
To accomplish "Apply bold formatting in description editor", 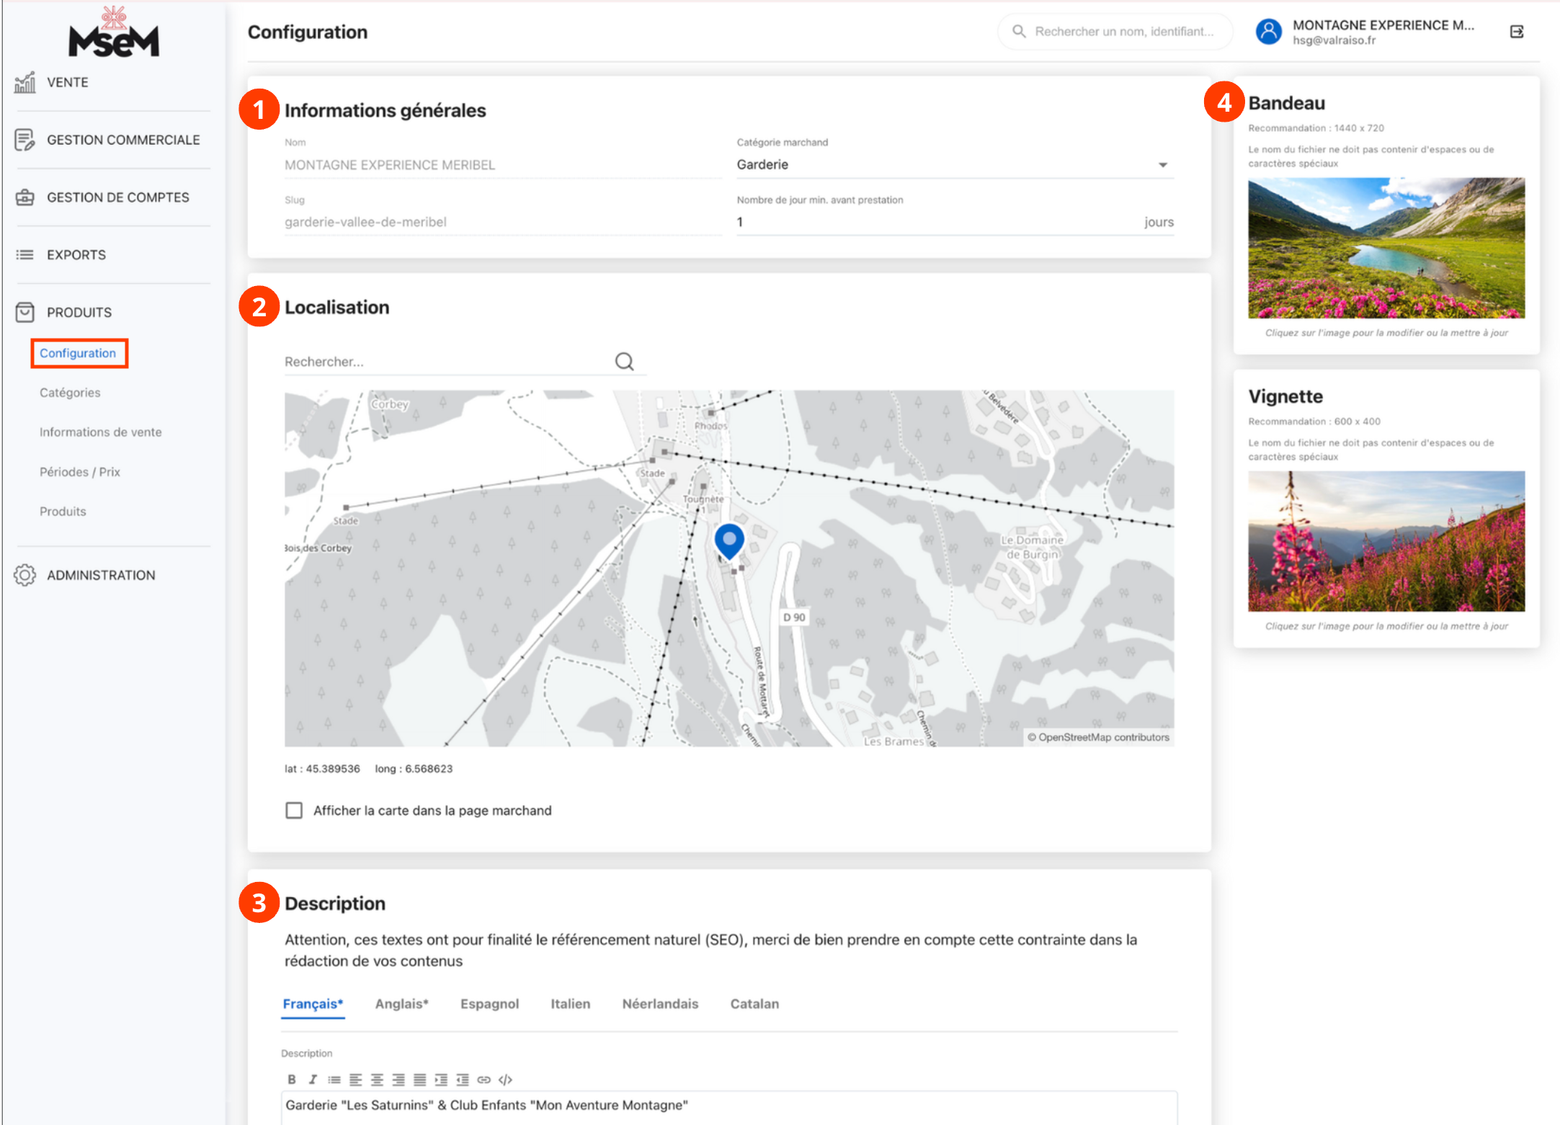I will pos(291,1080).
